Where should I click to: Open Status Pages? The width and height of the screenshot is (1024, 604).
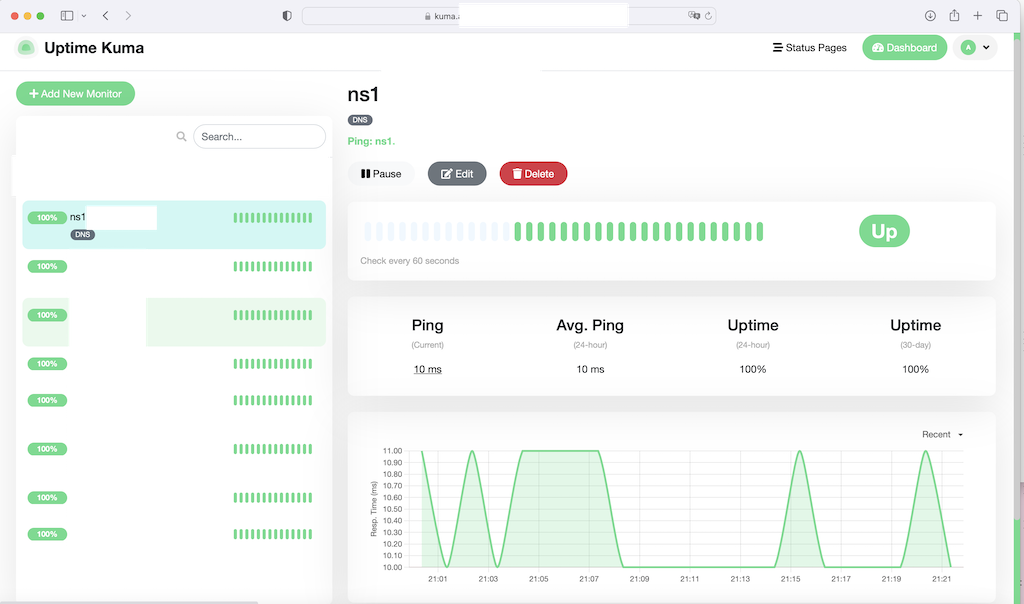tap(809, 48)
